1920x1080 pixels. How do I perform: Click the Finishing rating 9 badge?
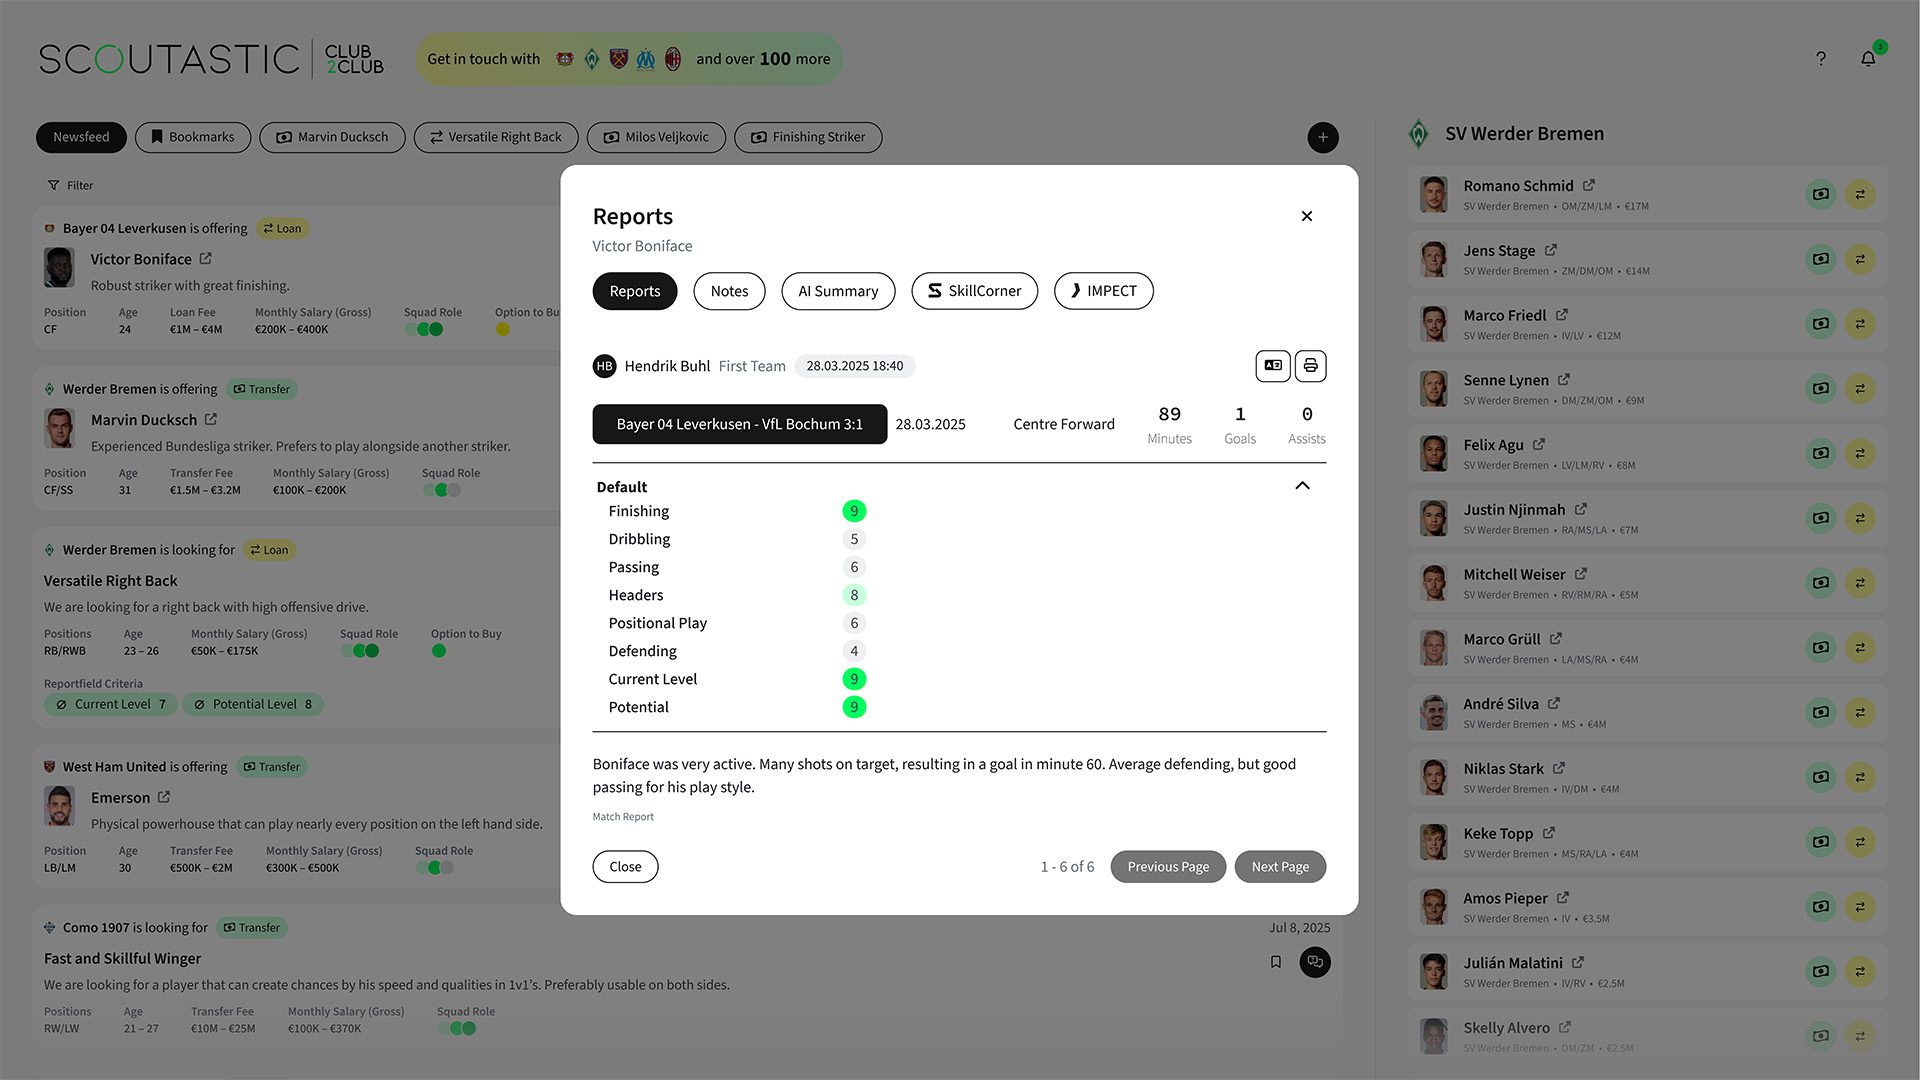854,511
